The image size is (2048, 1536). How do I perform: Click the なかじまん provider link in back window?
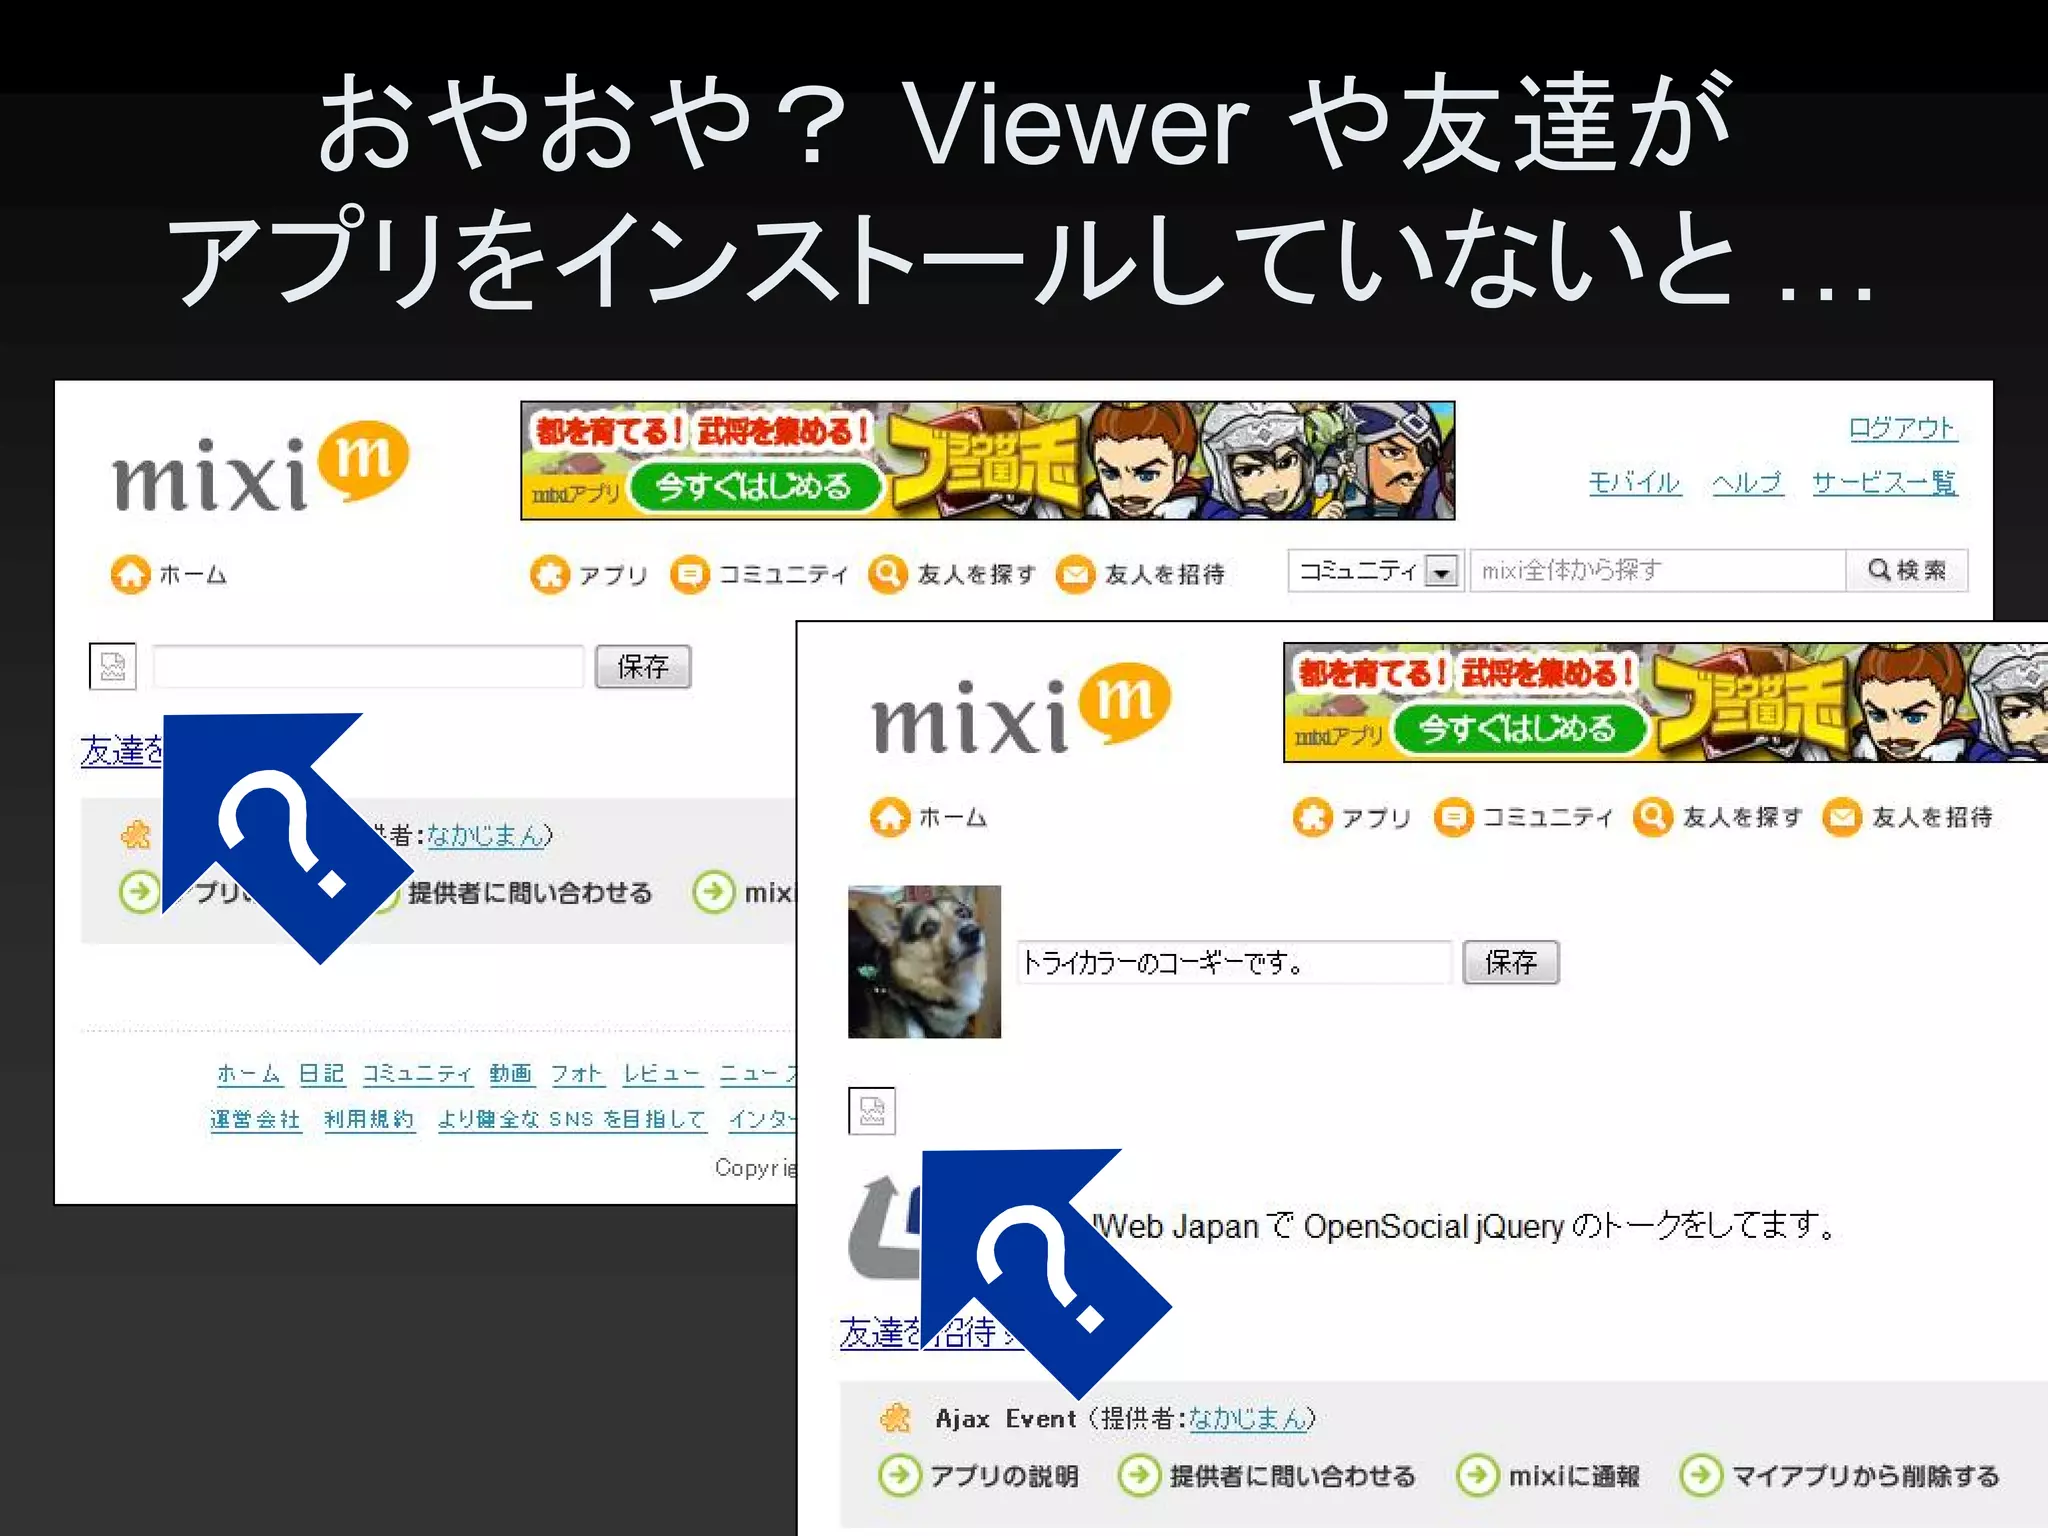coord(486,834)
